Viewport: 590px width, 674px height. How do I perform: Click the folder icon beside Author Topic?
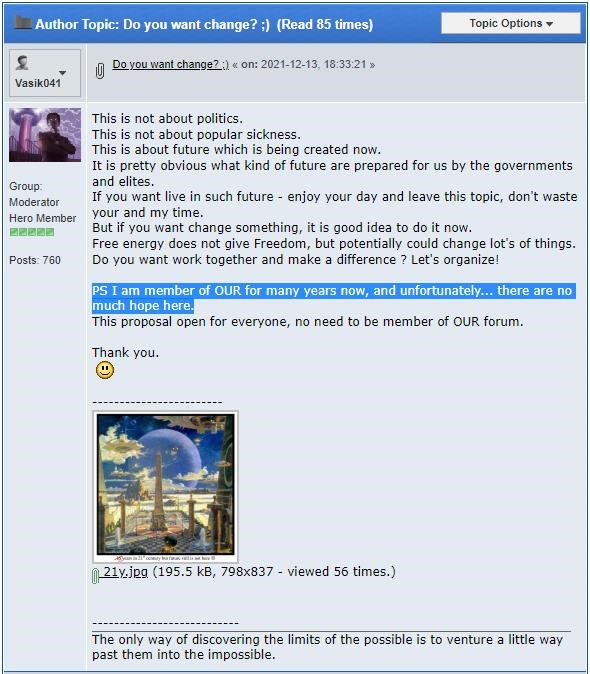(22, 22)
